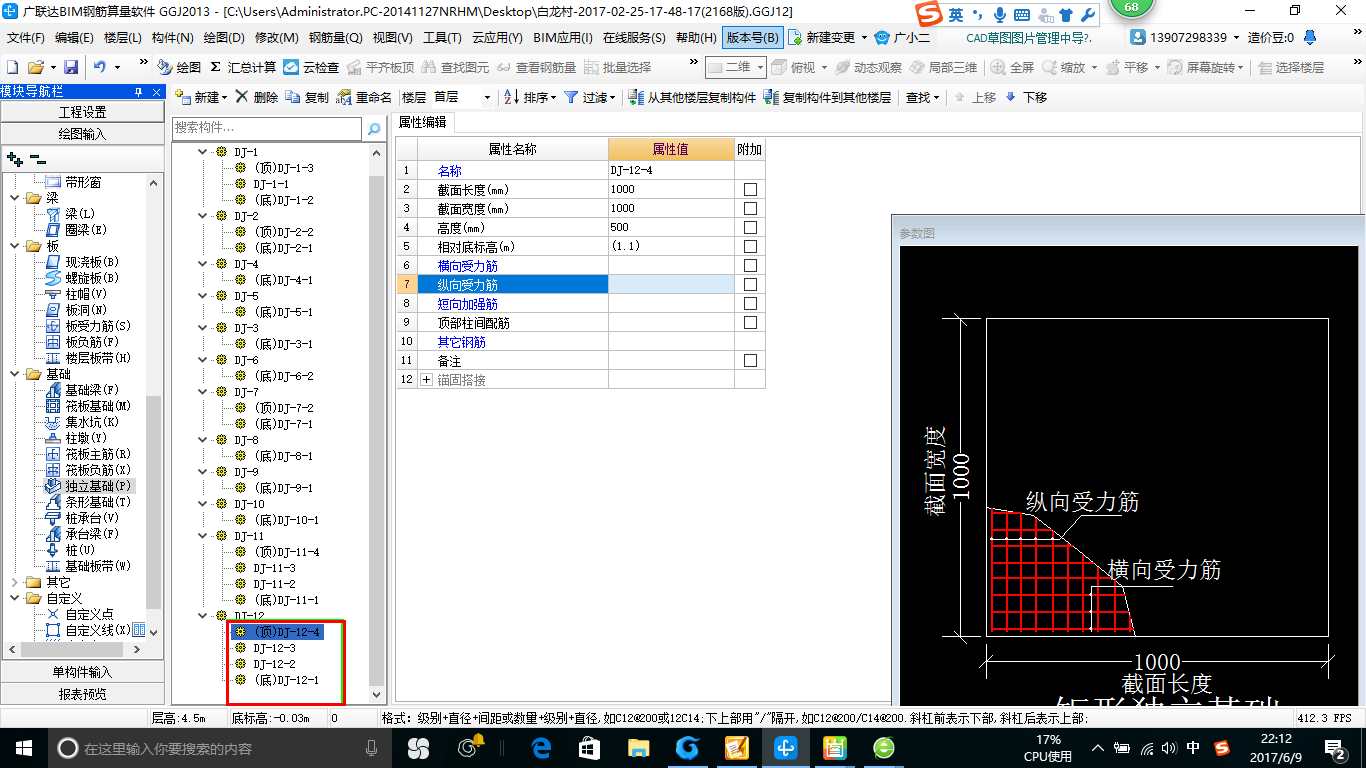Open the 文件(F) menu
The height and width of the screenshot is (768, 1366).
[26, 37]
